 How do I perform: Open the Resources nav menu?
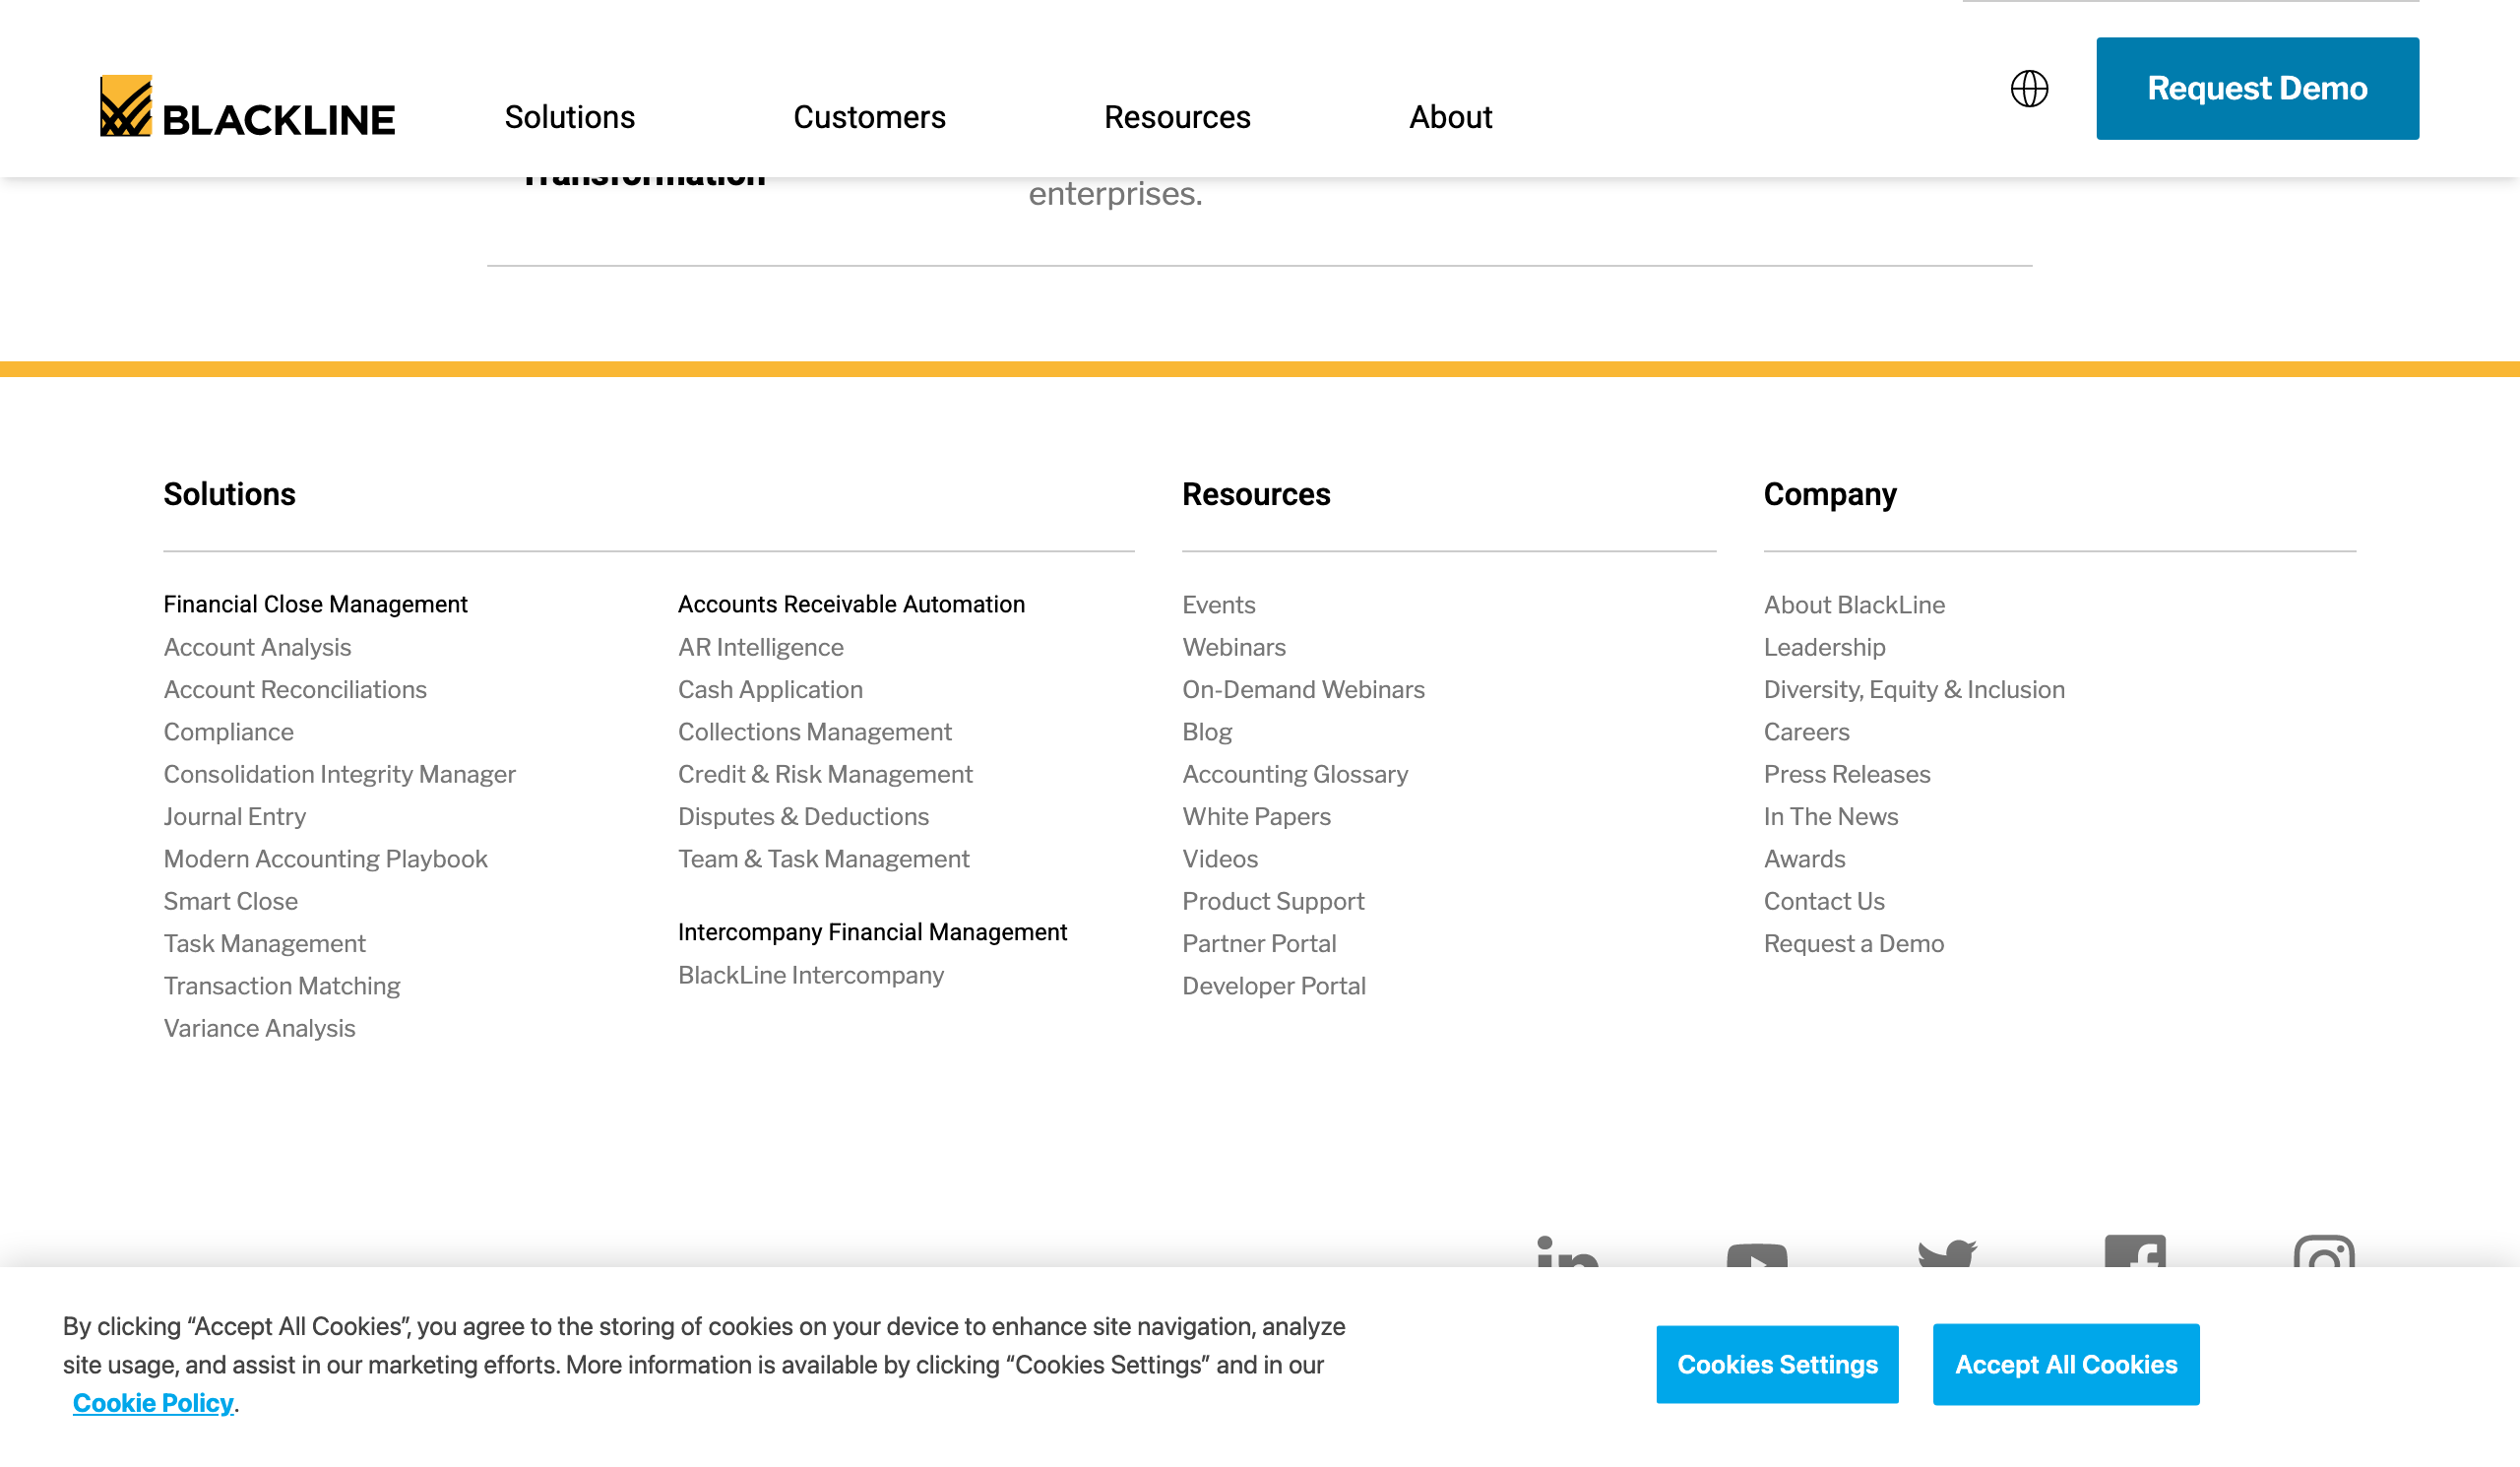(x=1177, y=117)
